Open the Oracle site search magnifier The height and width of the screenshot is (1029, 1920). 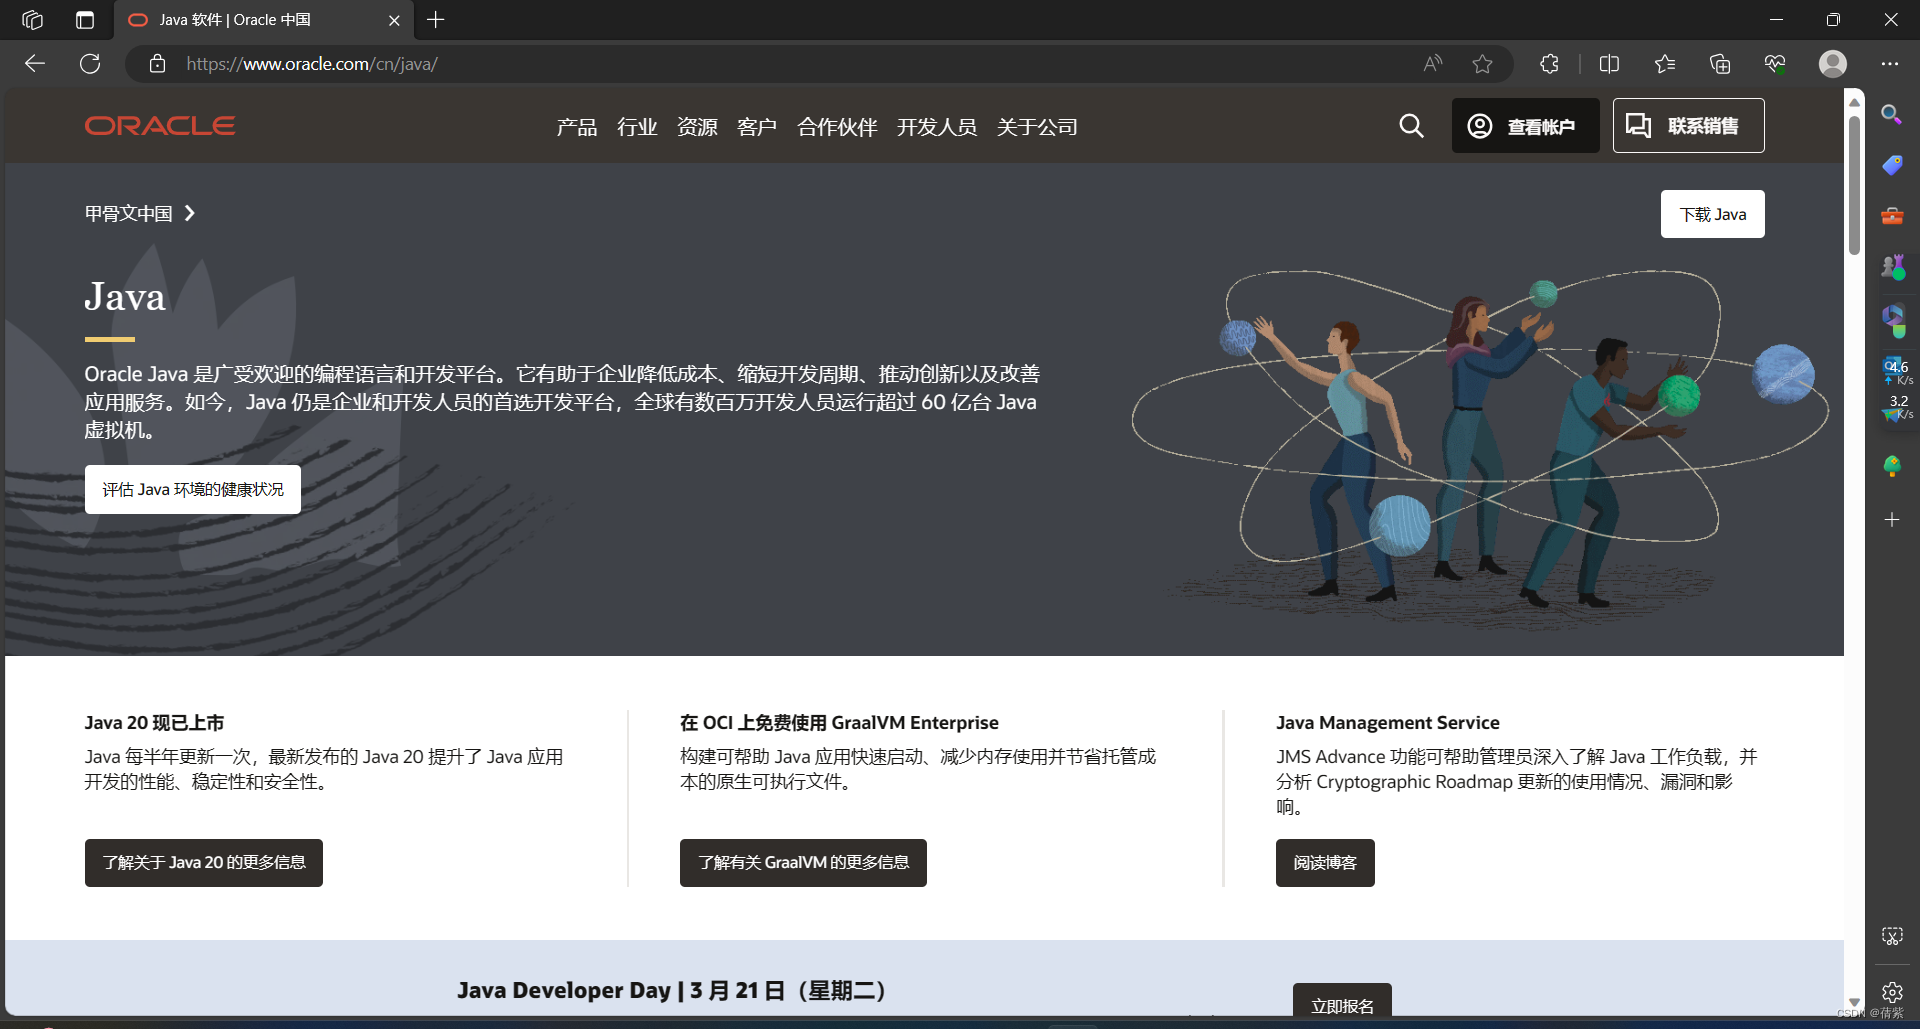pos(1411,126)
